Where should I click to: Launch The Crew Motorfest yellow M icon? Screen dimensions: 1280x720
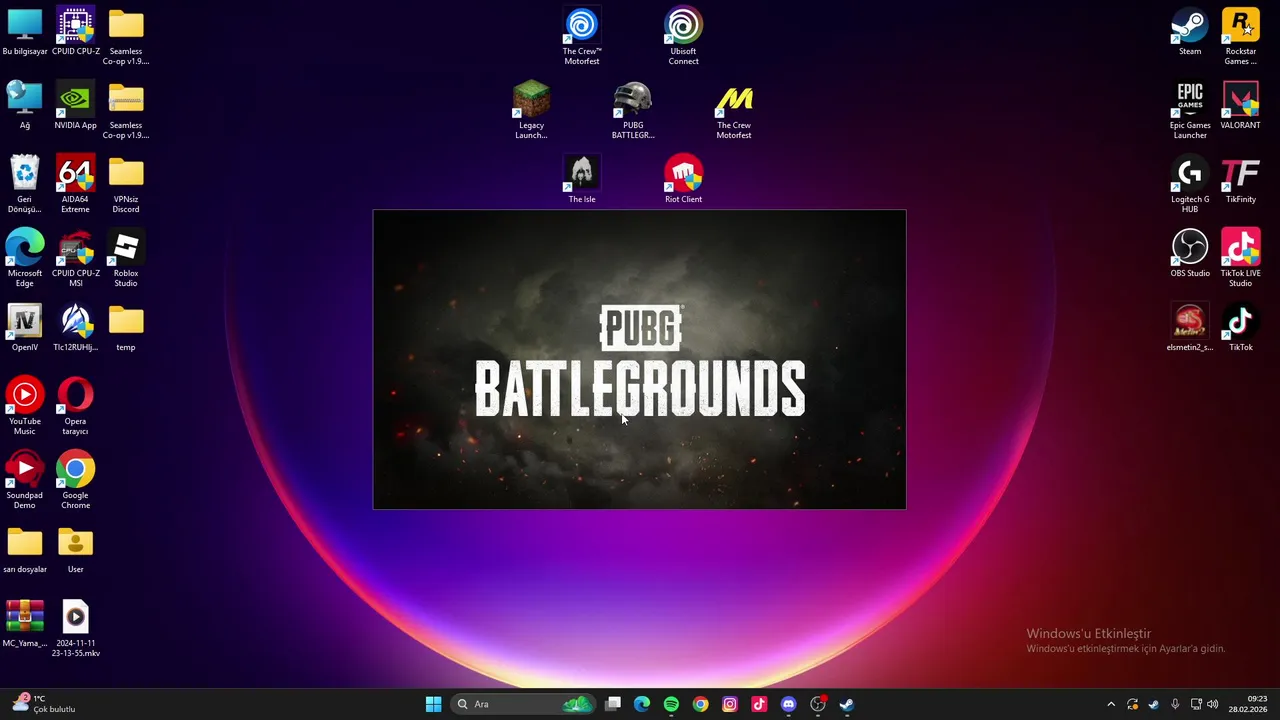click(734, 111)
